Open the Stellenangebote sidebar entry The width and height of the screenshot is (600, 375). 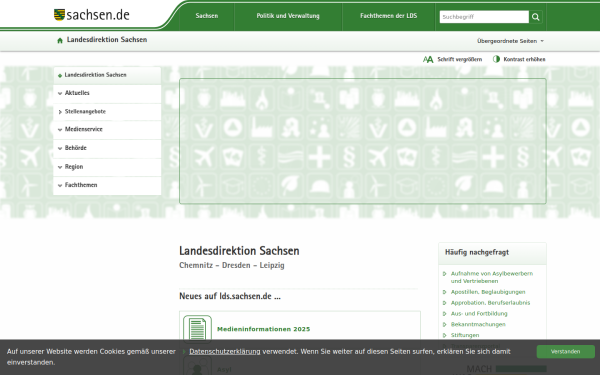(107, 112)
